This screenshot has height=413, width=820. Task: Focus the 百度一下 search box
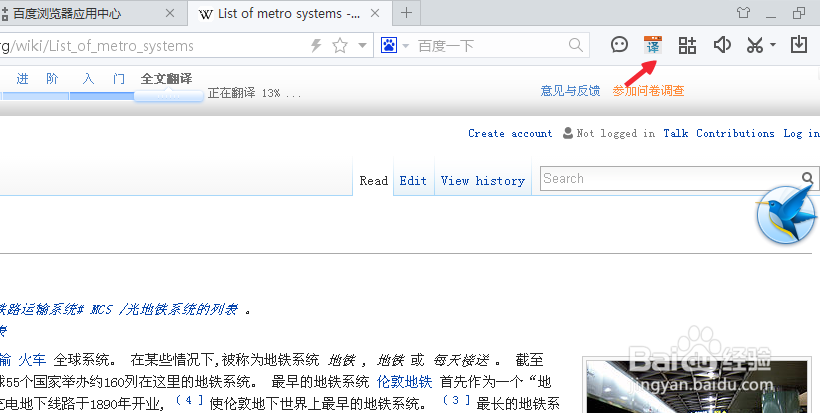coord(491,45)
